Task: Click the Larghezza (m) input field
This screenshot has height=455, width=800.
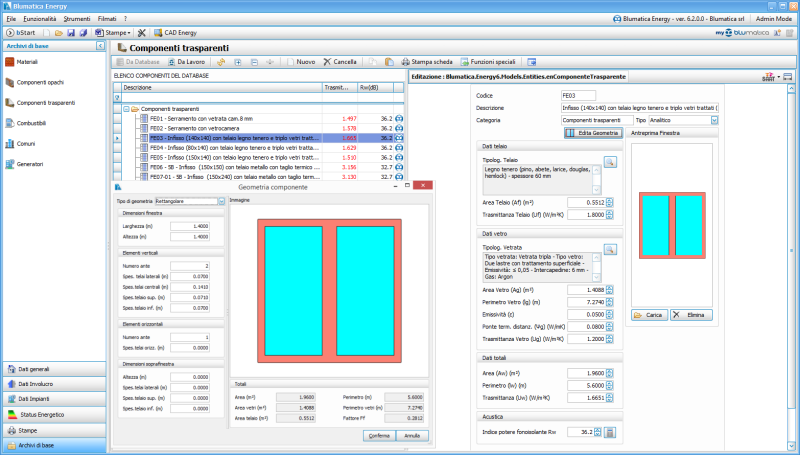Action: pos(190,226)
